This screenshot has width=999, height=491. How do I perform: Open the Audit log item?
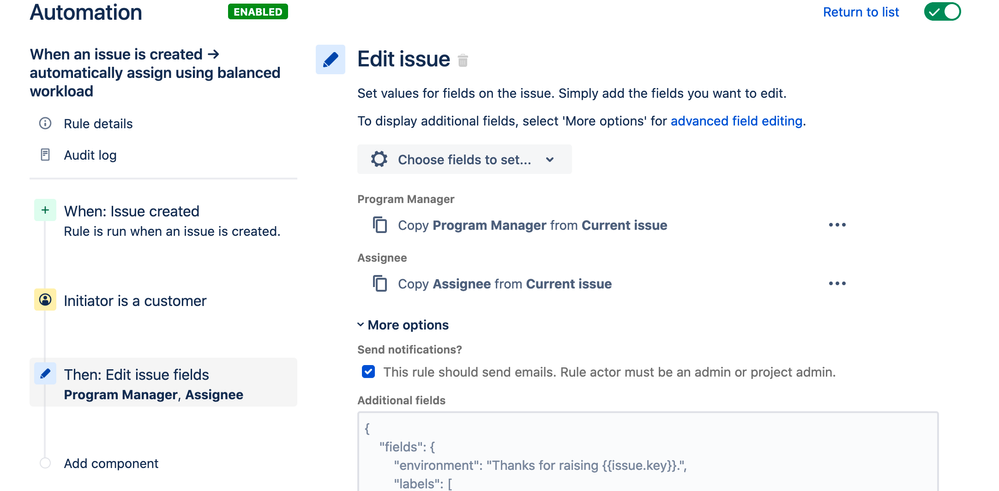tap(90, 155)
